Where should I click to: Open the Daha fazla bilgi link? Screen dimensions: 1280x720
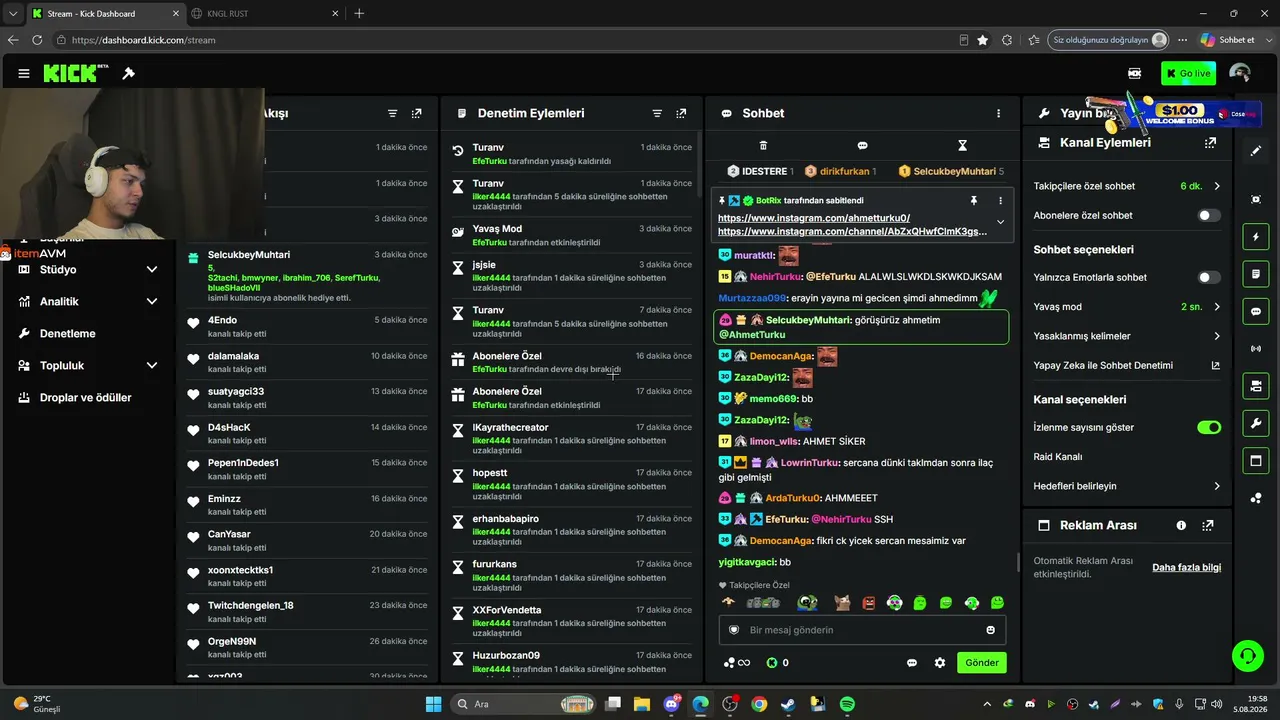[1186, 567]
